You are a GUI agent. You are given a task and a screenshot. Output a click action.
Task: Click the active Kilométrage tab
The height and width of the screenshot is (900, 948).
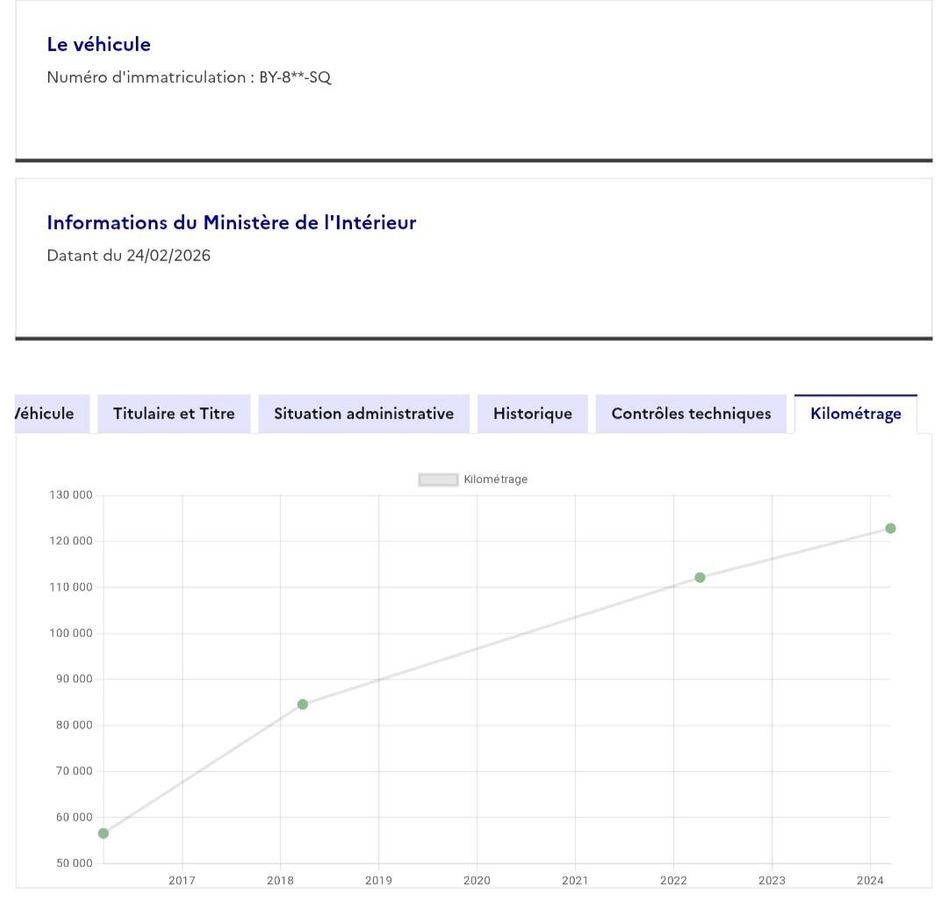click(x=855, y=414)
